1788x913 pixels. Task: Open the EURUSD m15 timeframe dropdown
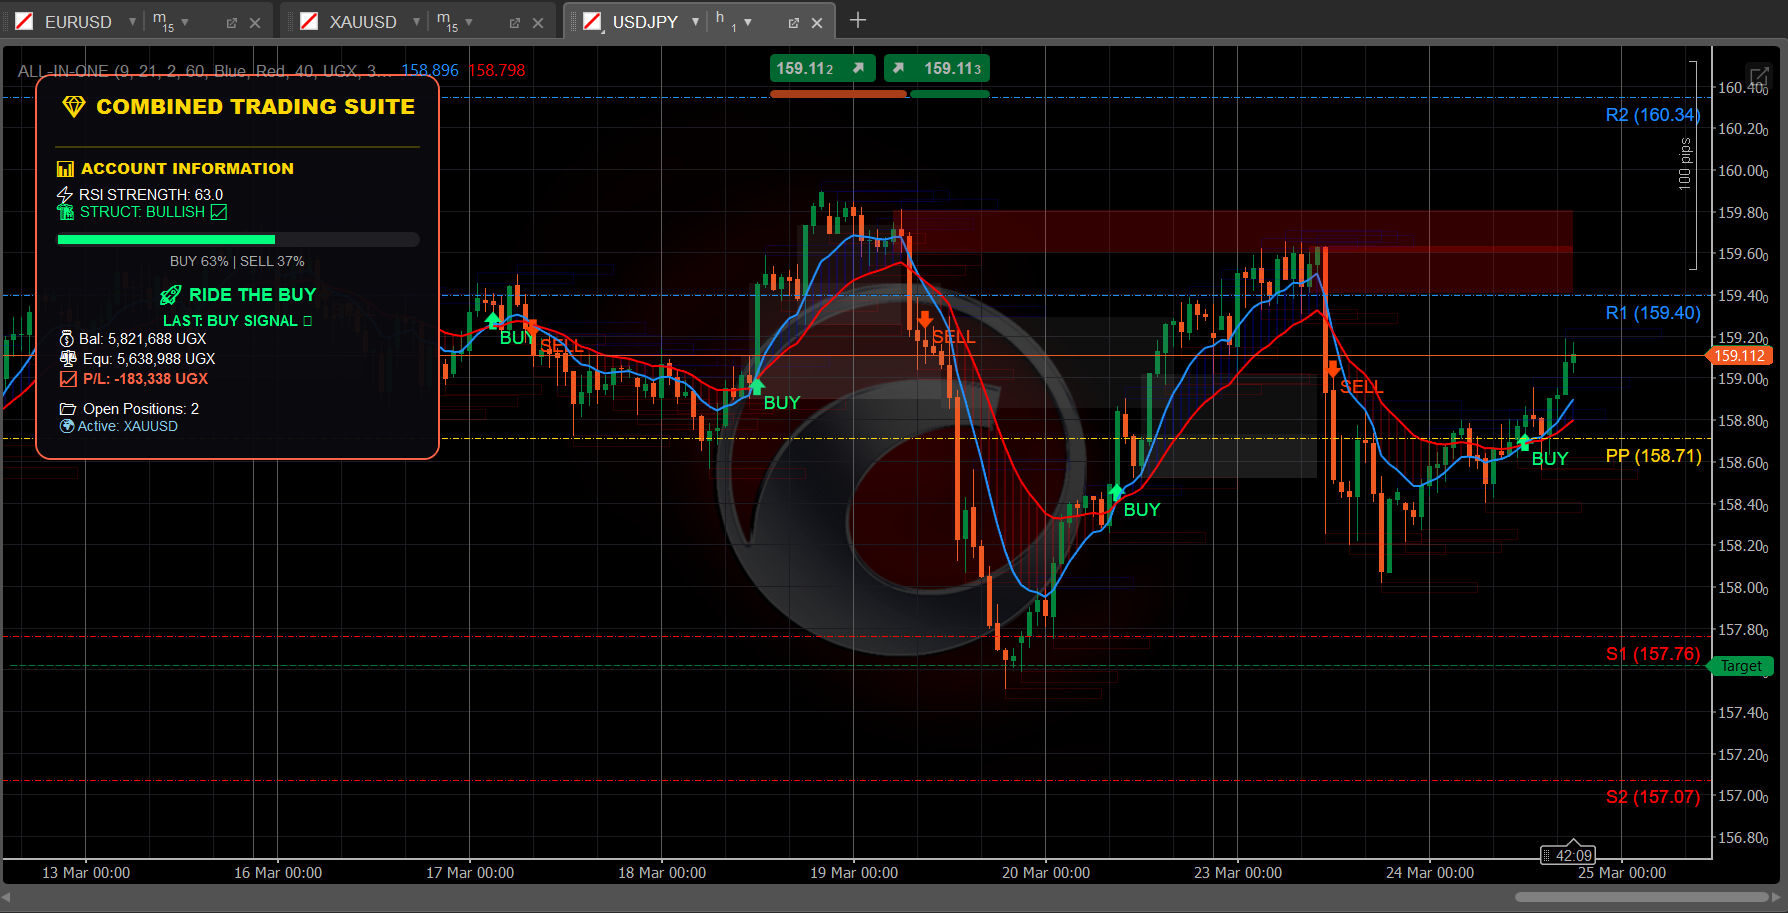[185, 22]
